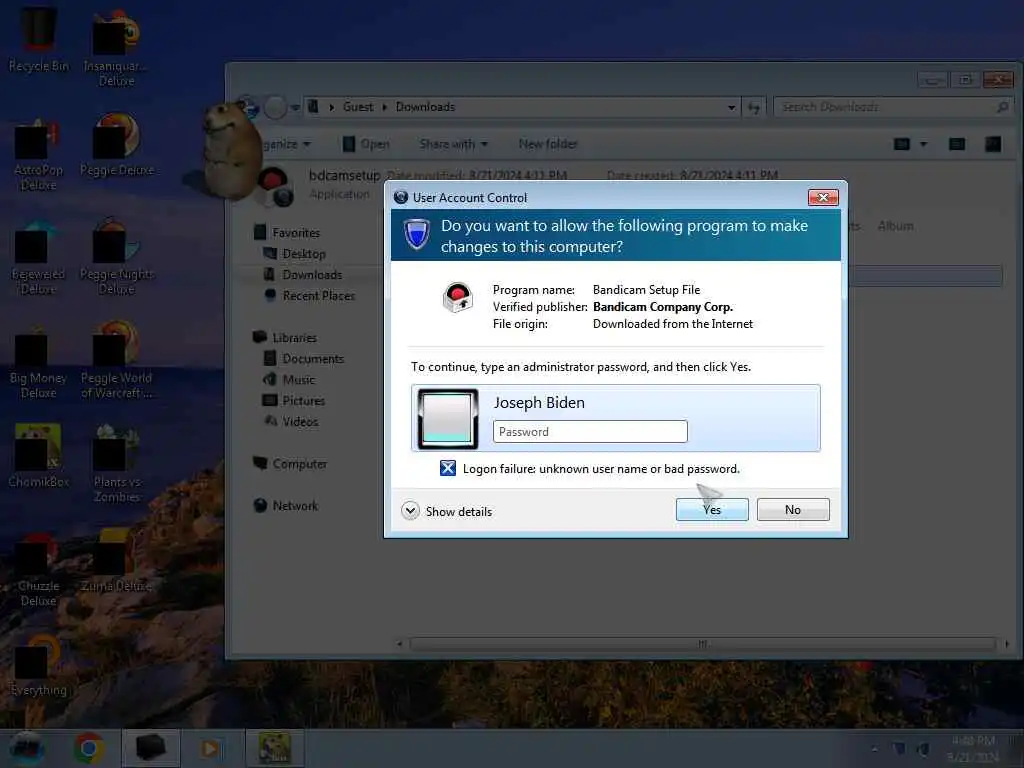Image resolution: width=1024 pixels, height=768 pixels.
Task: Click the administrator Password input field
Action: click(590, 432)
